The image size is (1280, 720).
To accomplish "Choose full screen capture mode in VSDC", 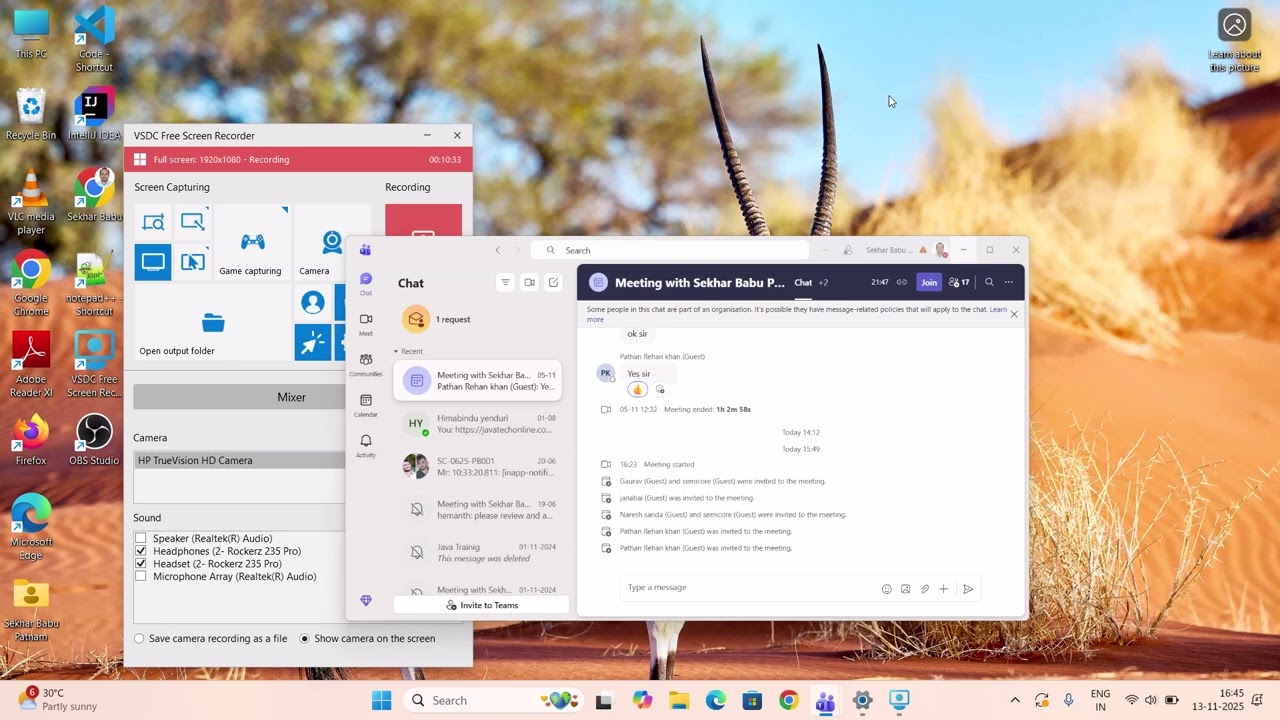I will pyautogui.click(x=153, y=262).
